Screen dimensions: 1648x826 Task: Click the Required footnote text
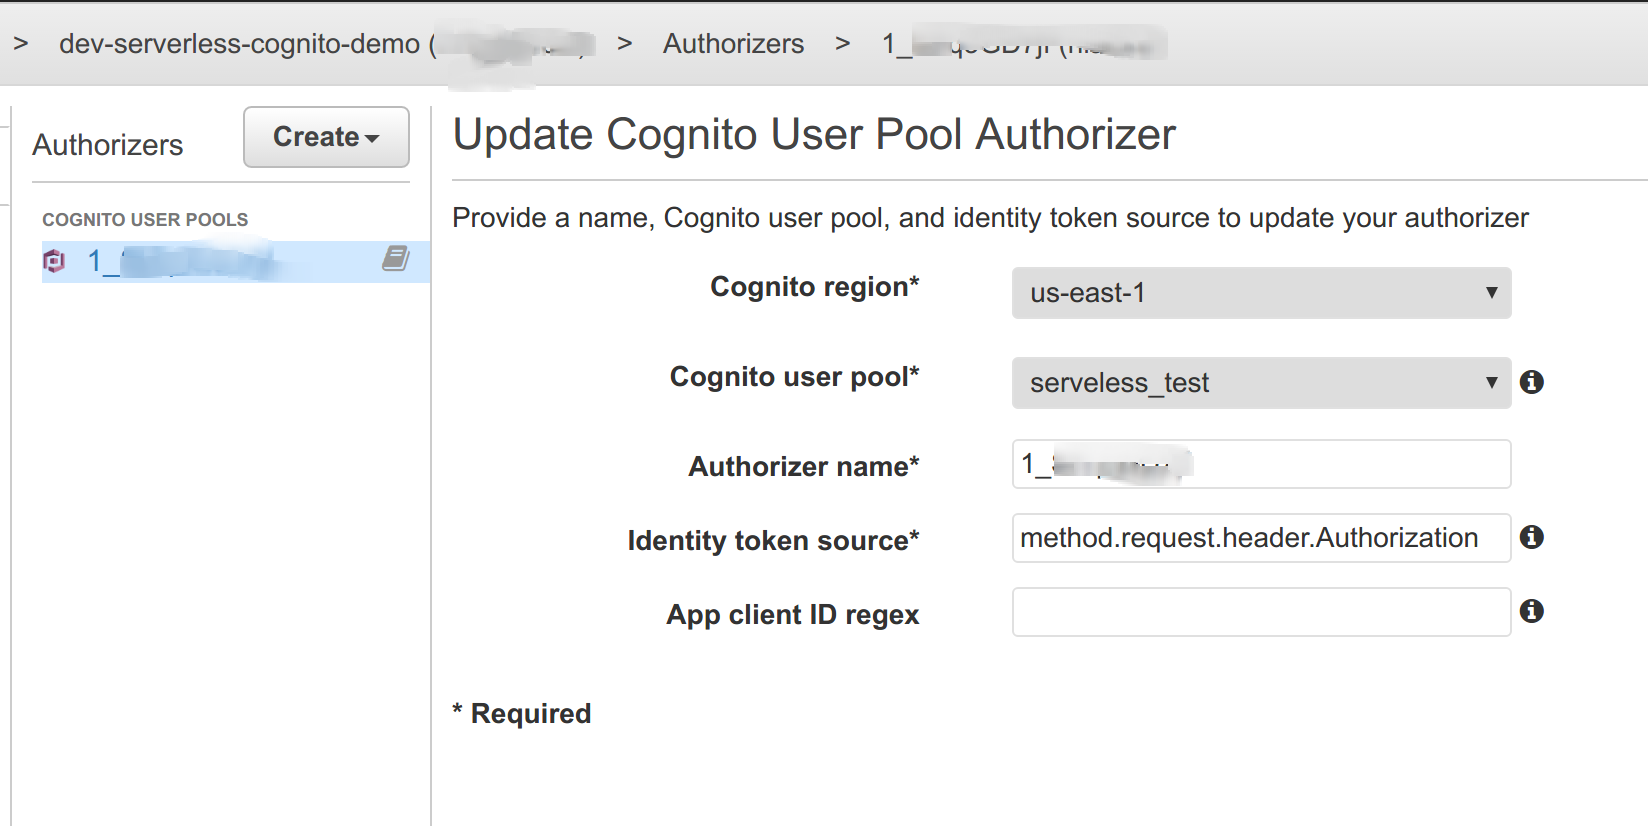[522, 714]
